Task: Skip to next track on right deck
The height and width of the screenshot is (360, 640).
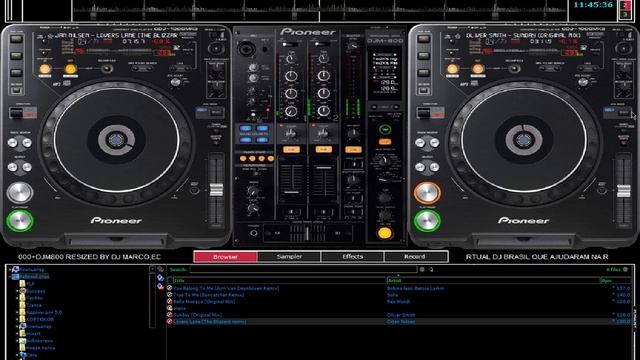Action: (434, 142)
